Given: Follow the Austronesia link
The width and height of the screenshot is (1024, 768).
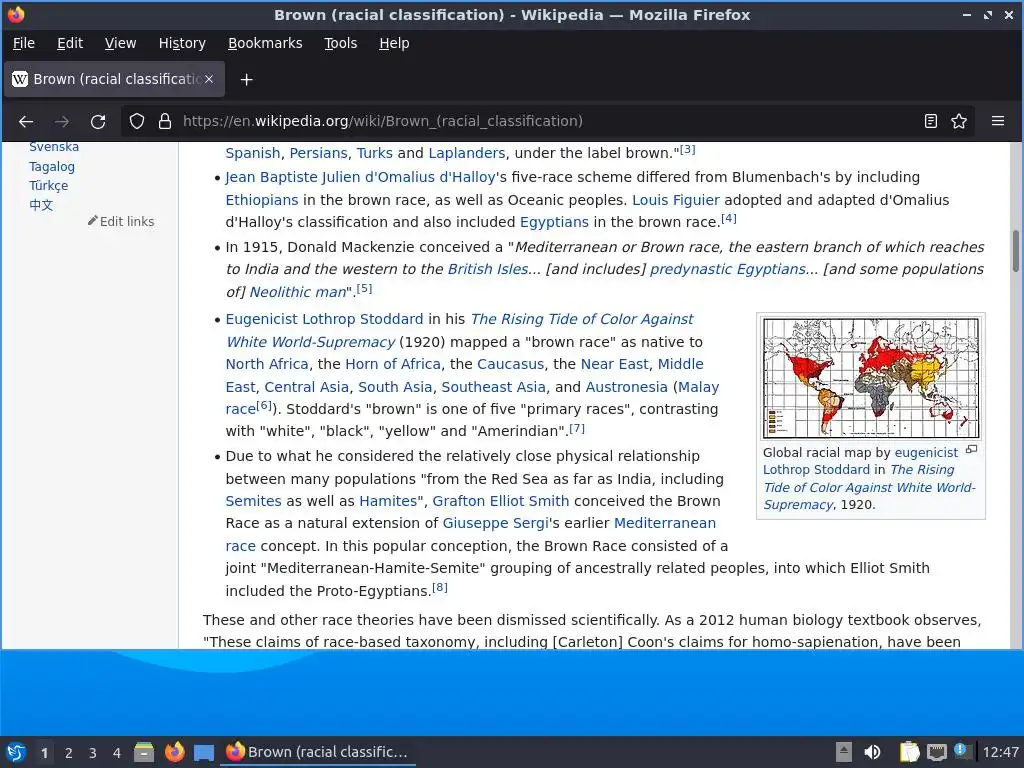Looking at the screenshot, I should pyautogui.click(x=626, y=387).
